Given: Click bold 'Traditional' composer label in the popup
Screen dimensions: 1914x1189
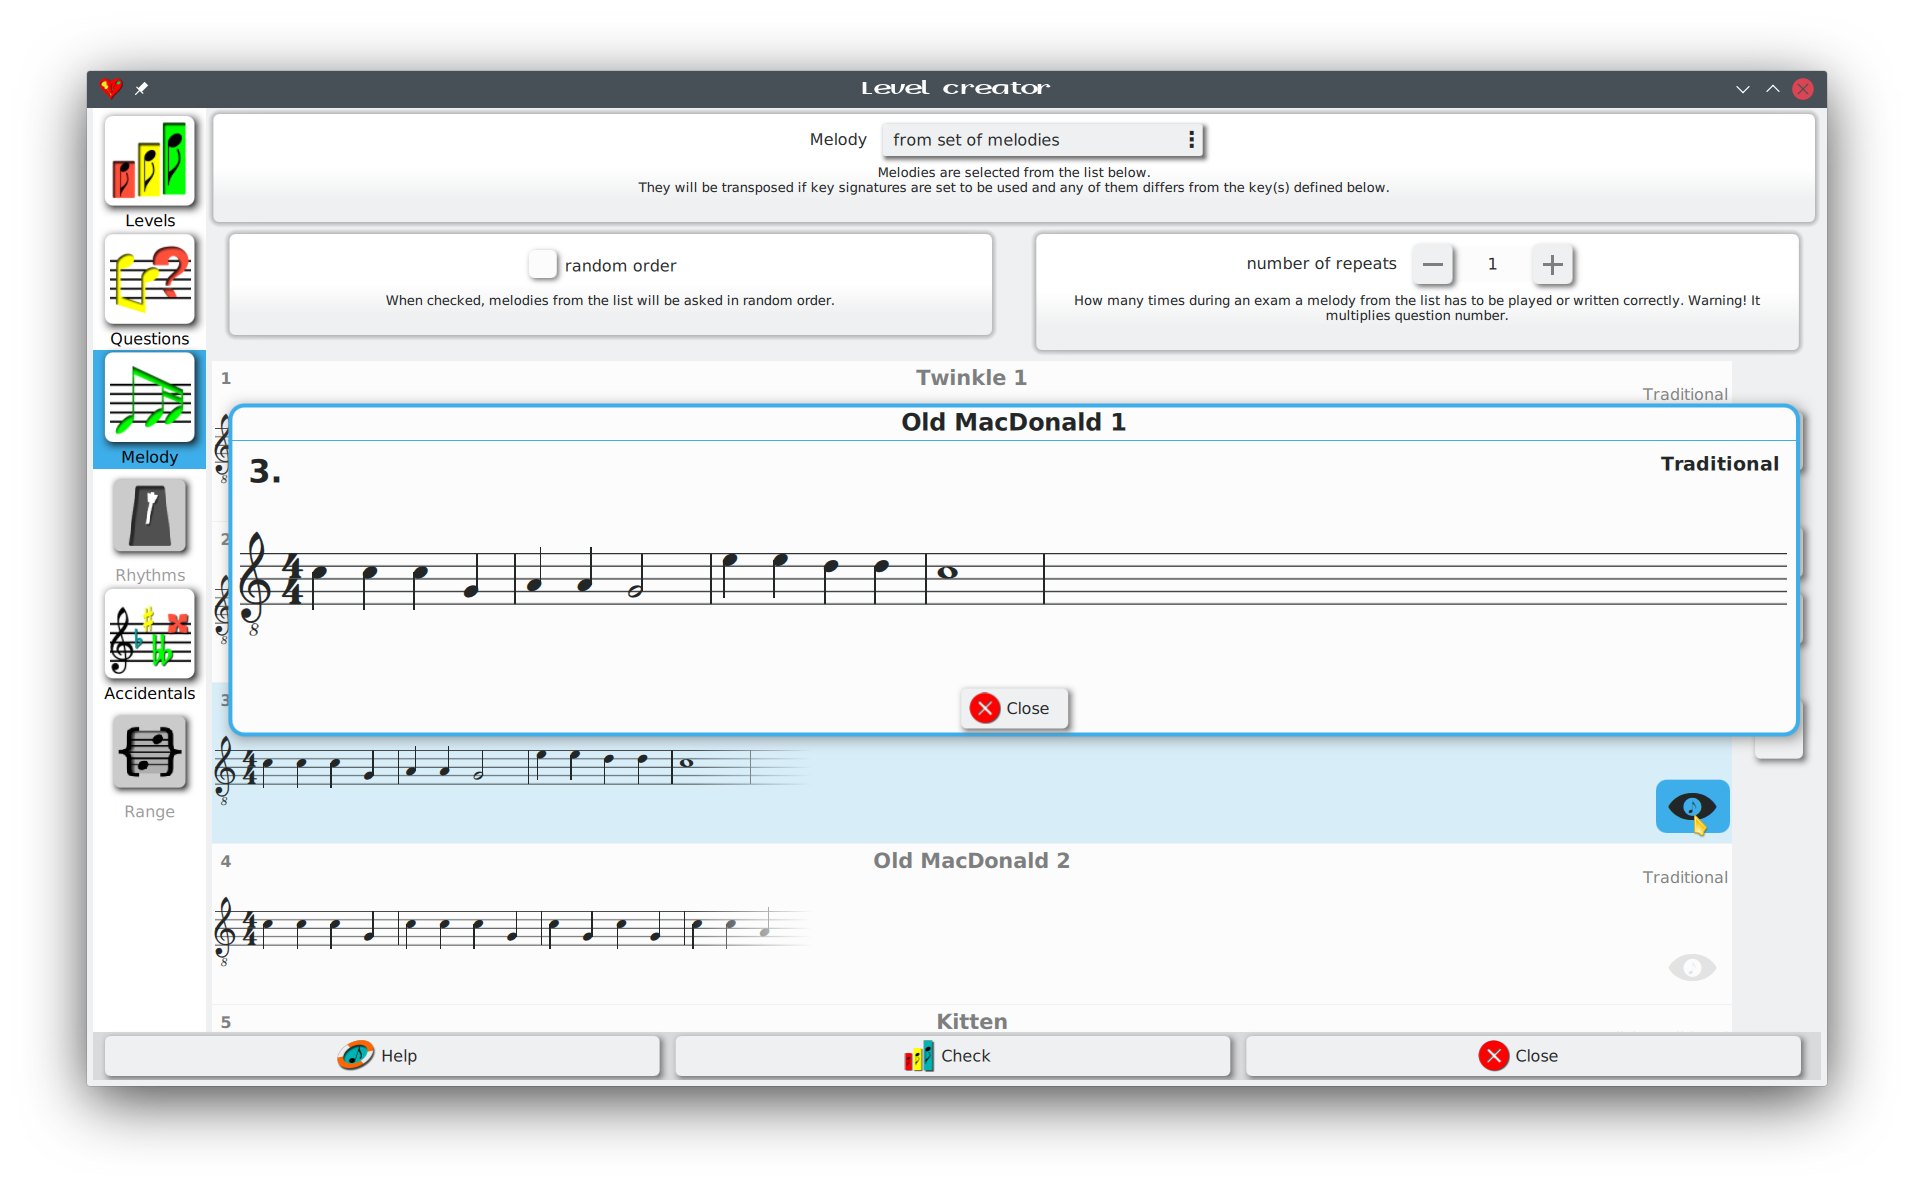Looking at the screenshot, I should 1719,463.
